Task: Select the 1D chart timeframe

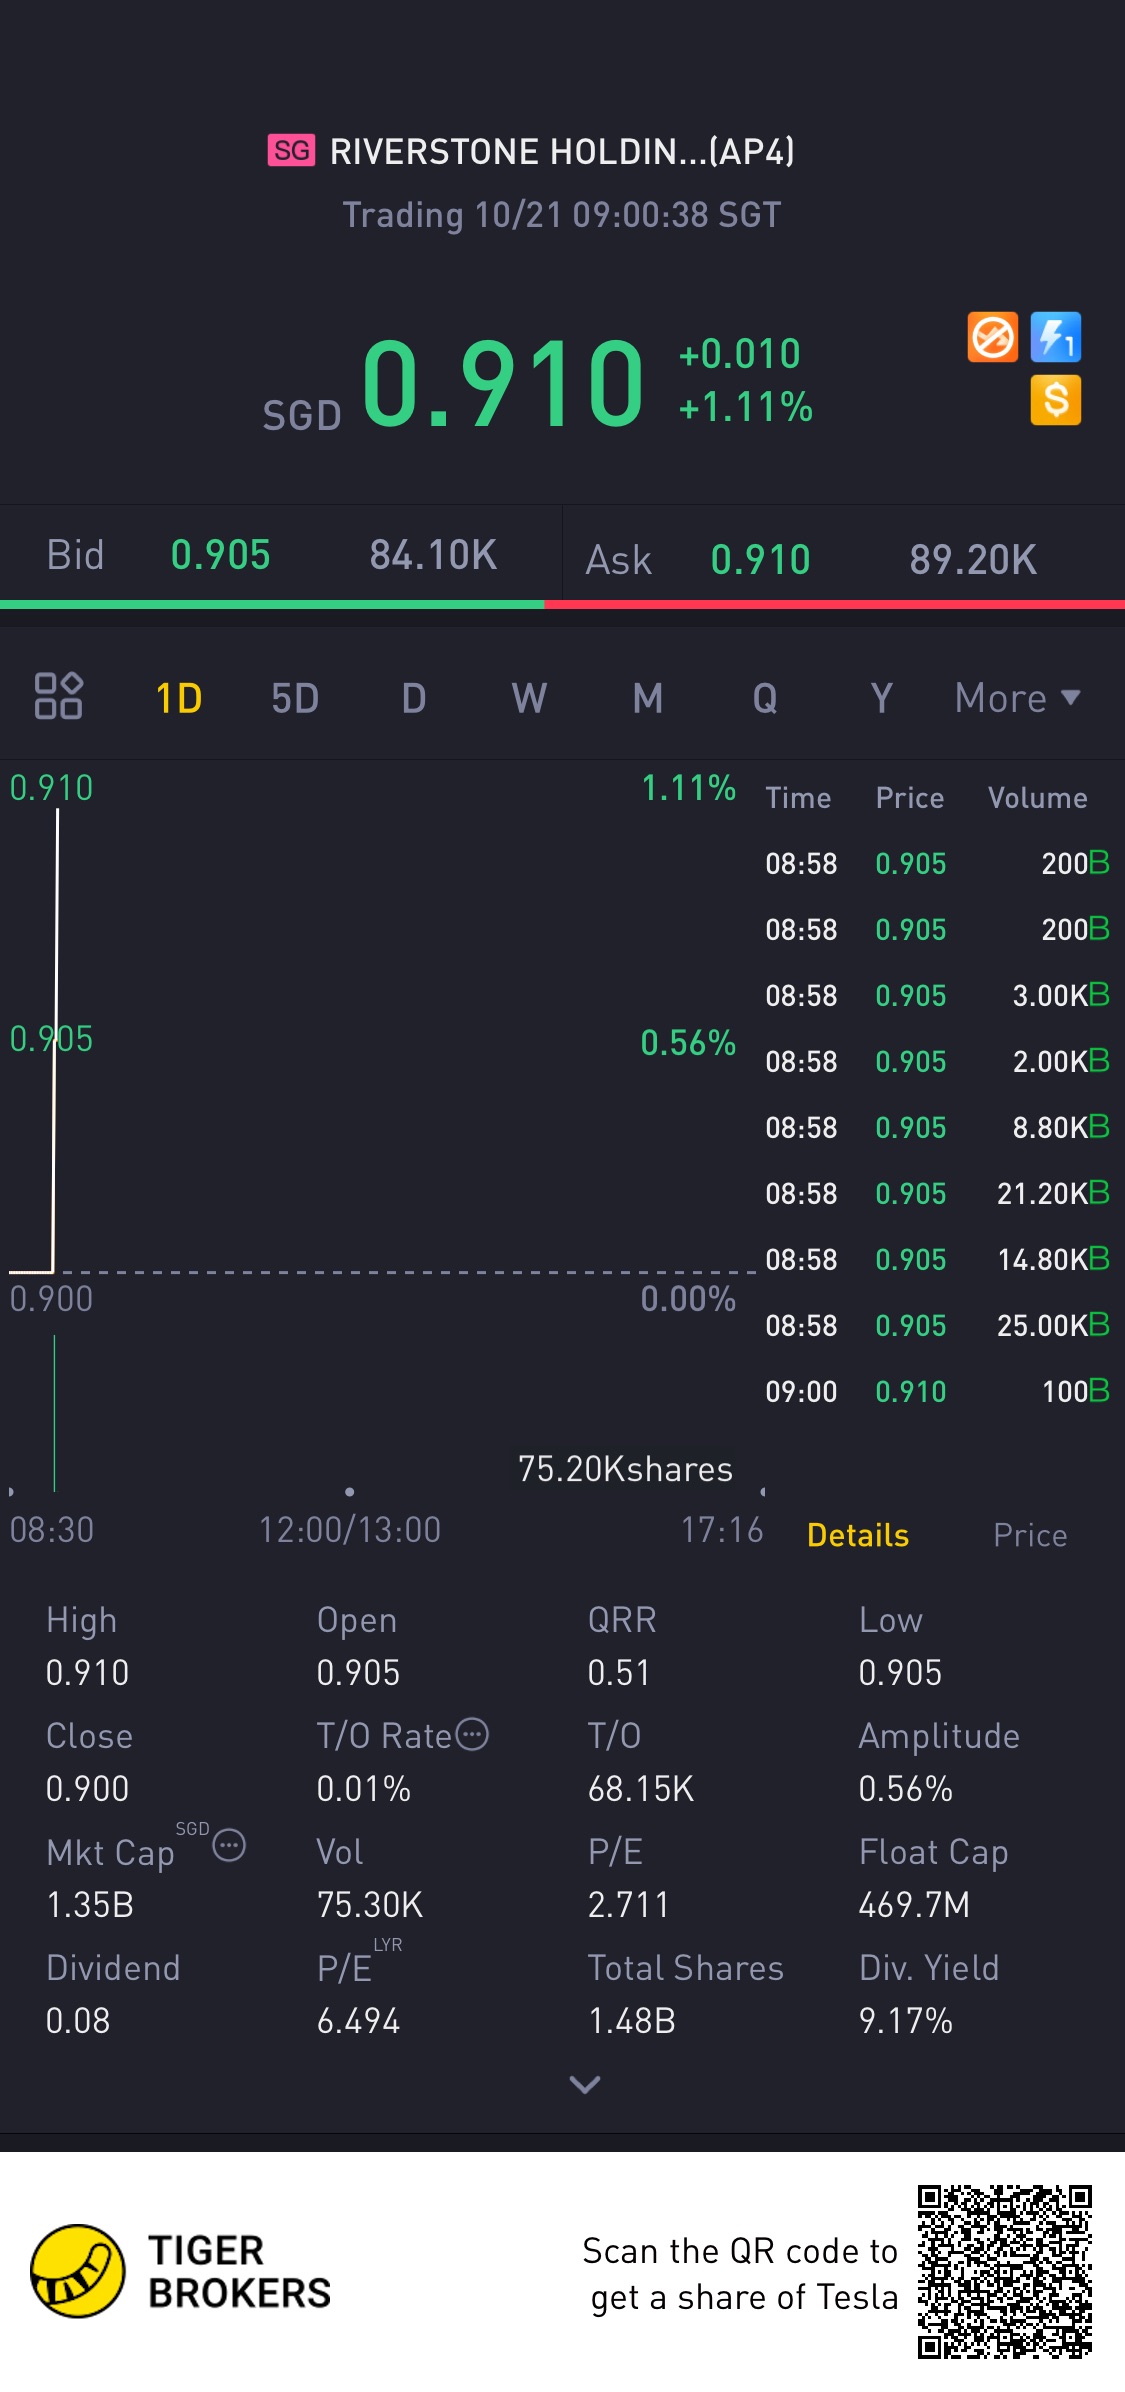Action: (x=179, y=698)
